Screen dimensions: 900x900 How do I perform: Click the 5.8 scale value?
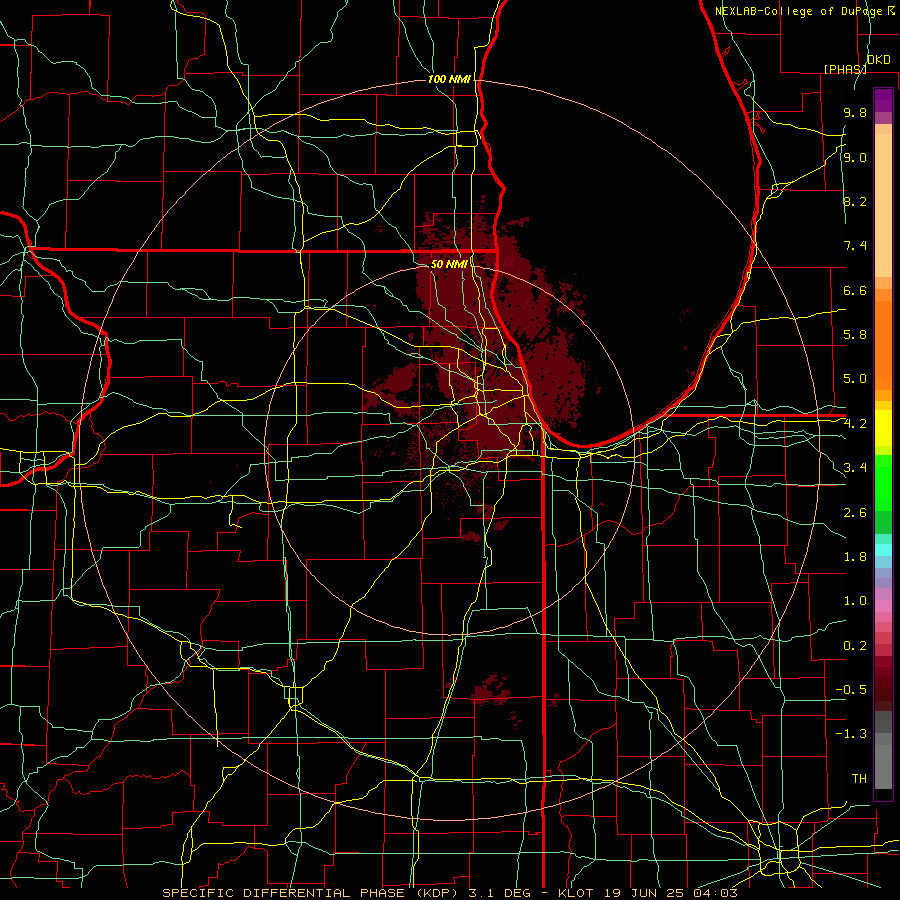855,335
